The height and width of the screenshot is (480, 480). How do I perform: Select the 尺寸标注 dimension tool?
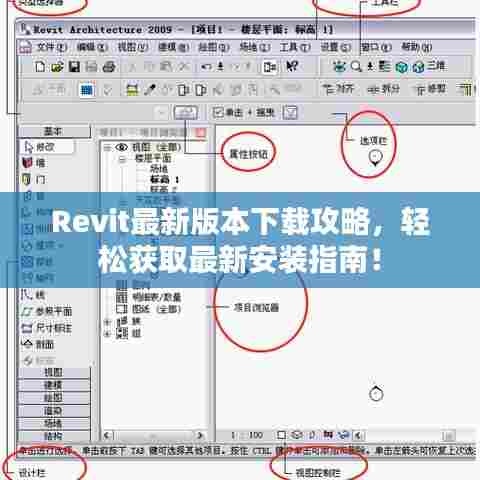coord(46,328)
